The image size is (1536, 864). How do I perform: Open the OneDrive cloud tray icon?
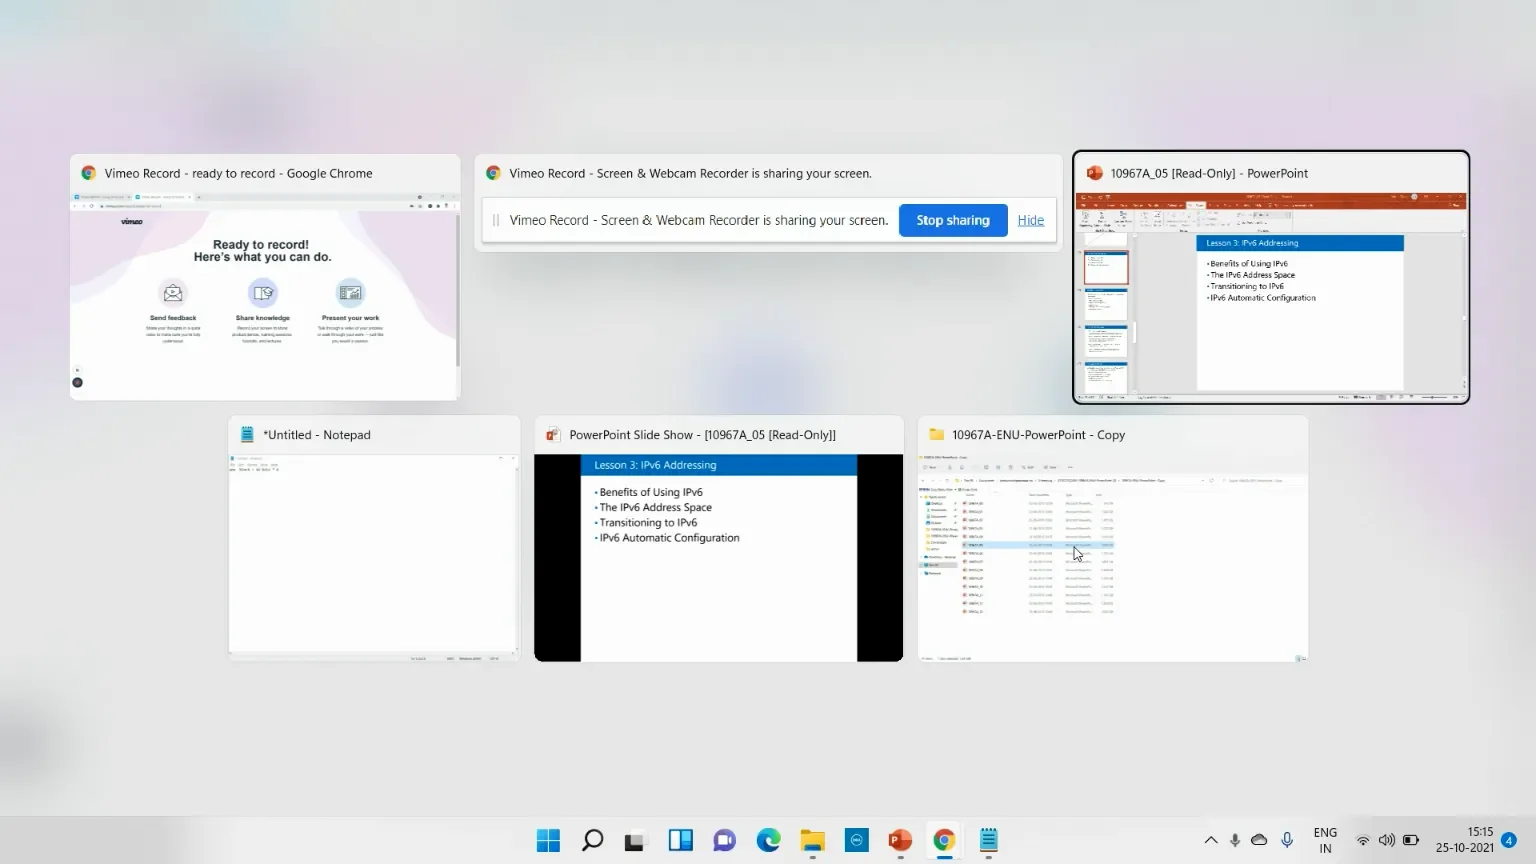pos(1260,840)
